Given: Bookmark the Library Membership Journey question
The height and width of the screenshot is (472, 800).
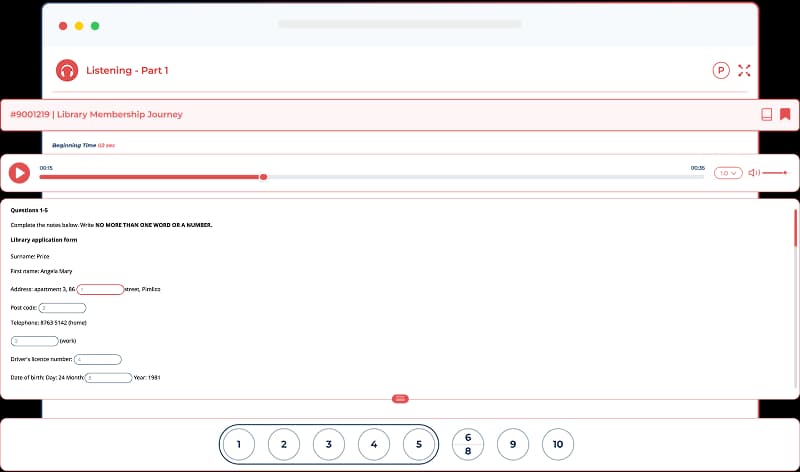Looking at the screenshot, I should coord(785,114).
